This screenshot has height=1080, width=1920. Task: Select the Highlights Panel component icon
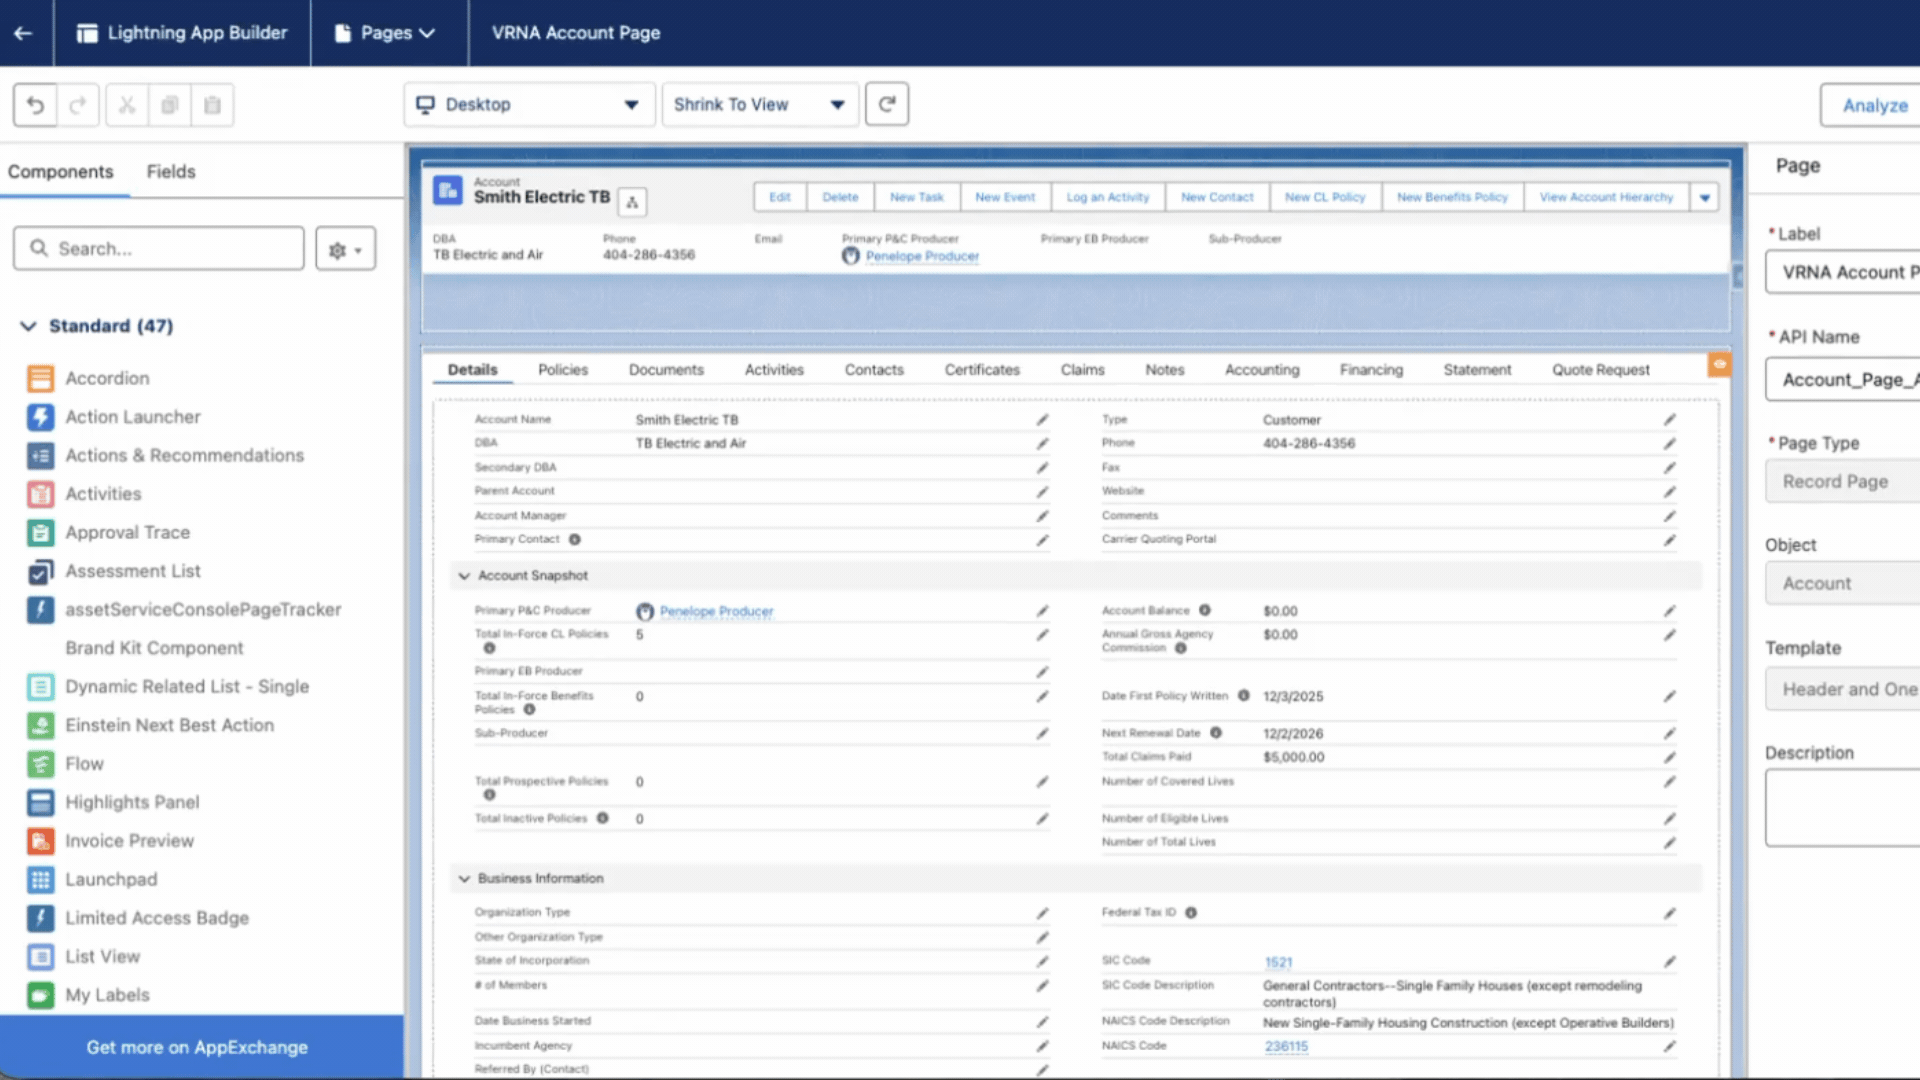(x=41, y=803)
